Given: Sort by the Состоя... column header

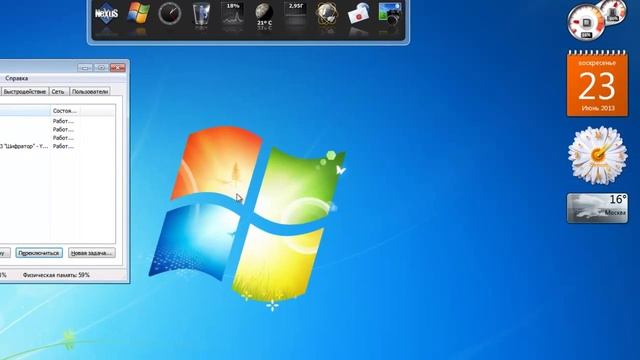Looking at the screenshot, I should (65, 111).
